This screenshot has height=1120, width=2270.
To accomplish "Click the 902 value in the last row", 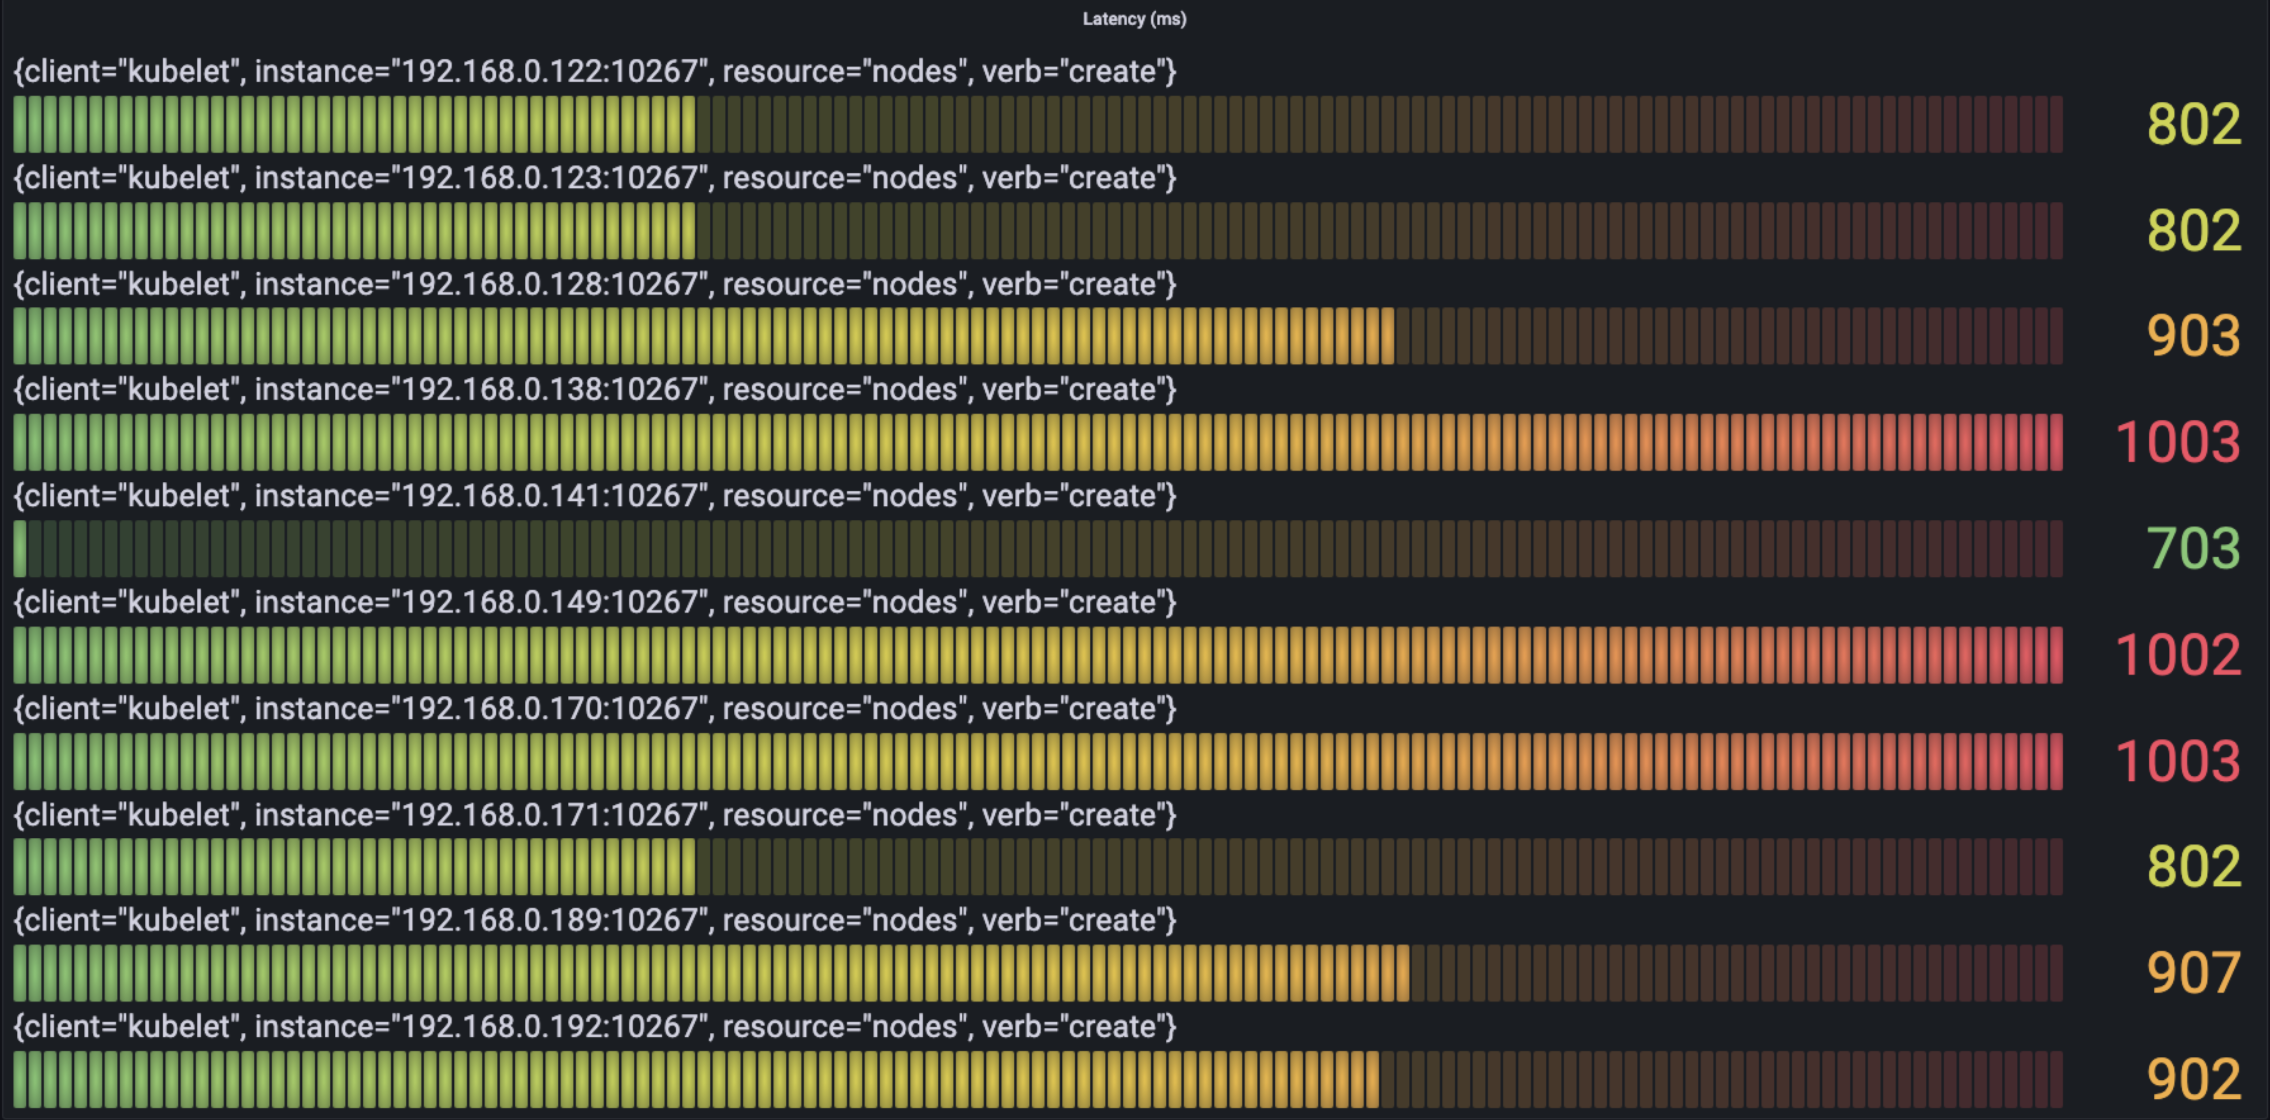I will tap(2193, 1079).
